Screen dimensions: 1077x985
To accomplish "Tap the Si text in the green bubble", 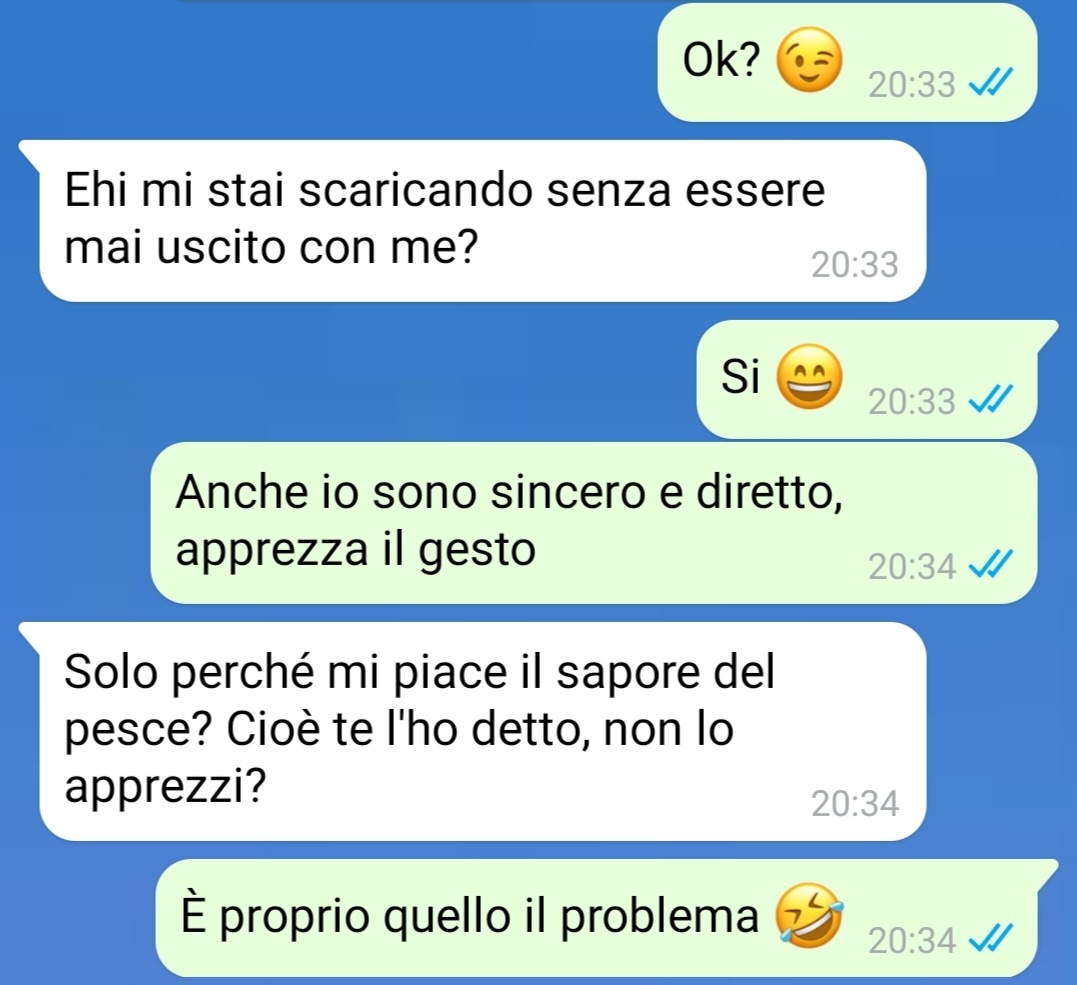I will pos(740,376).
